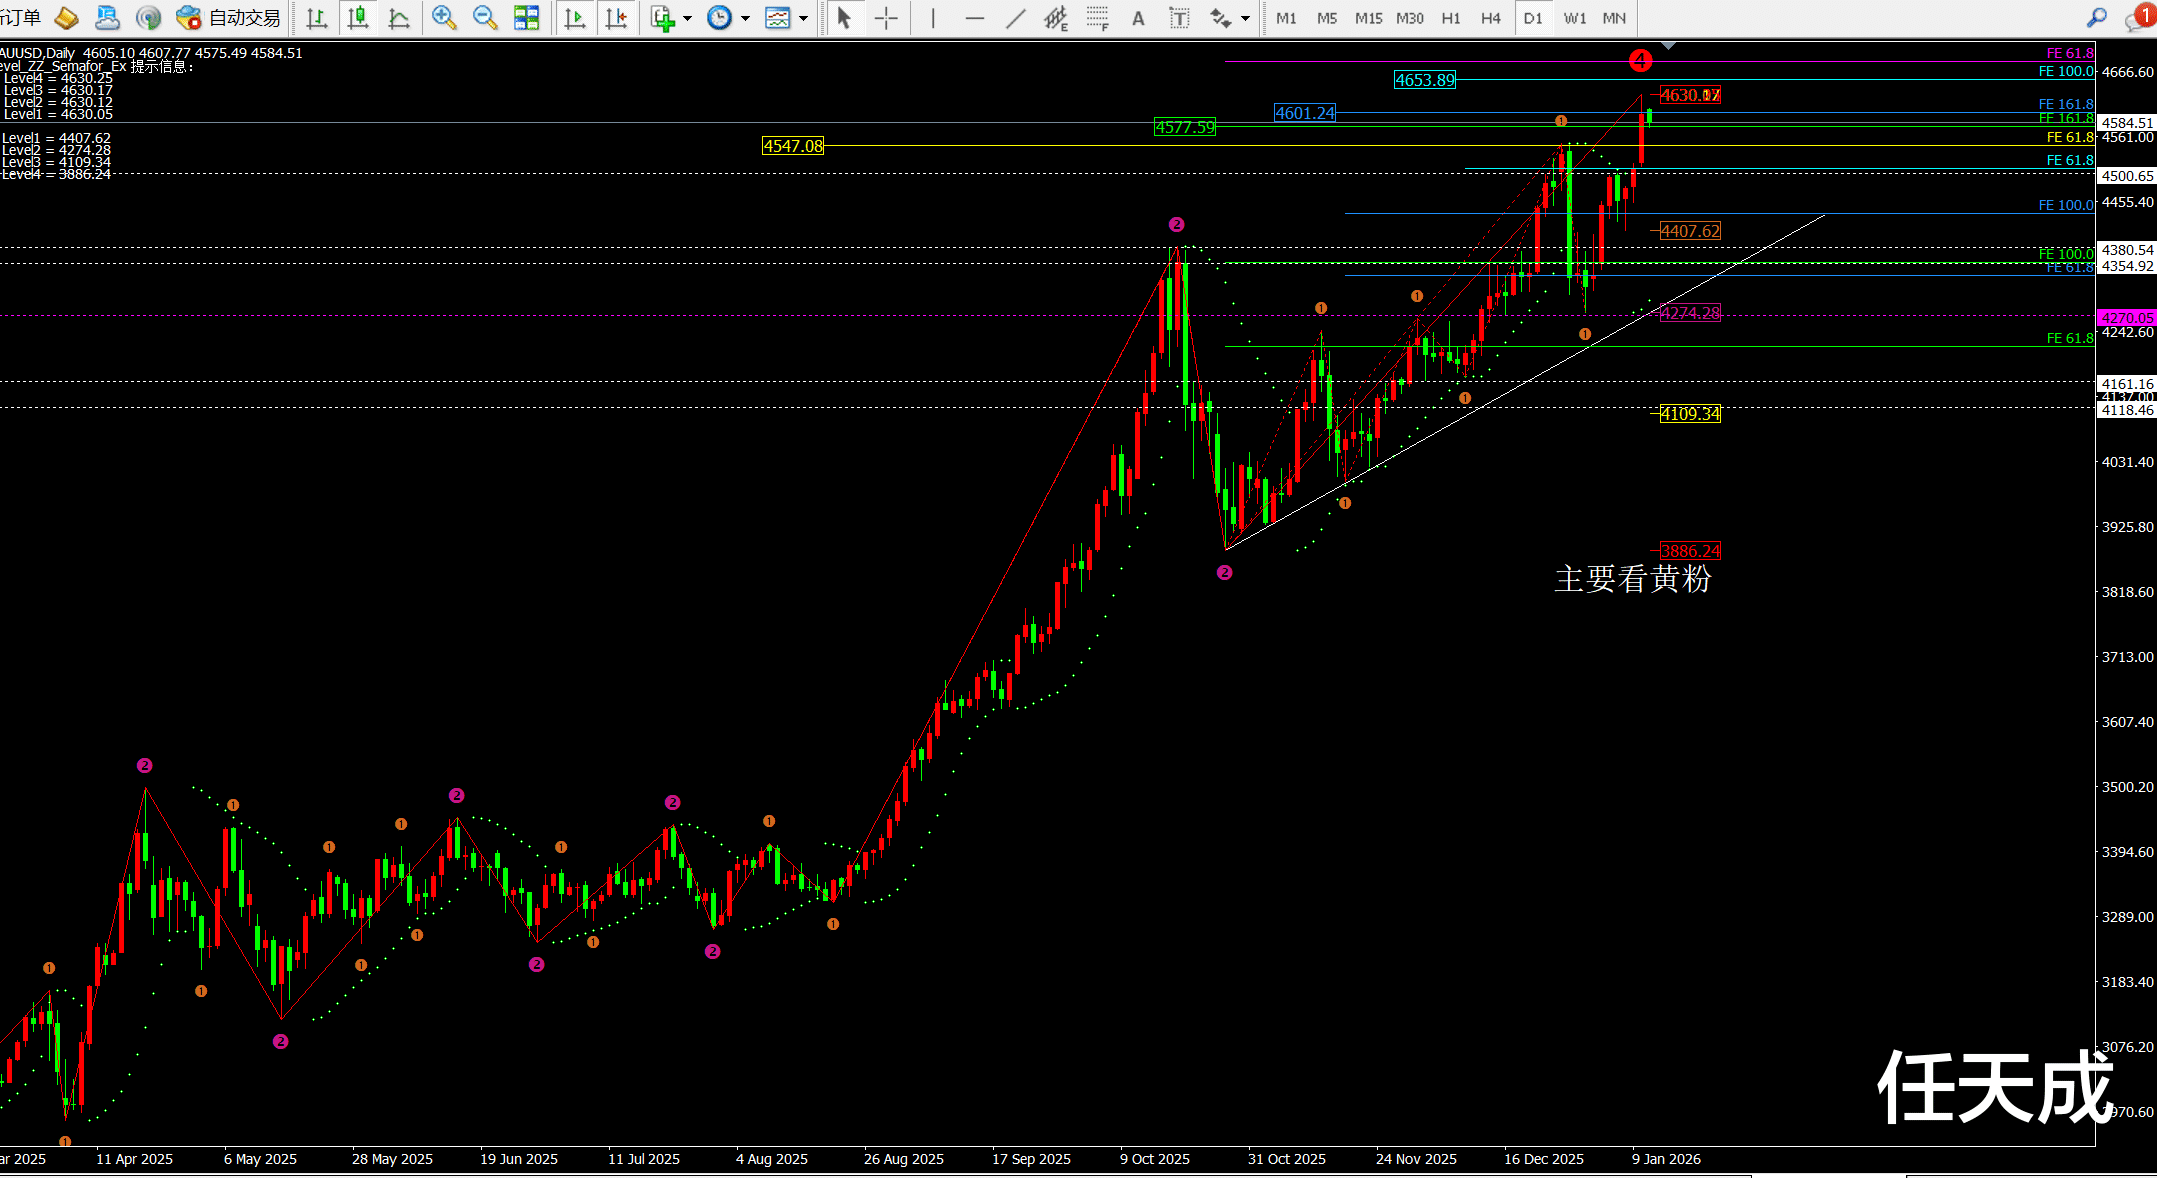2157x1178 pixels.
Task: Toggle chart auto scroll button
Action: (x=575, y=17)
